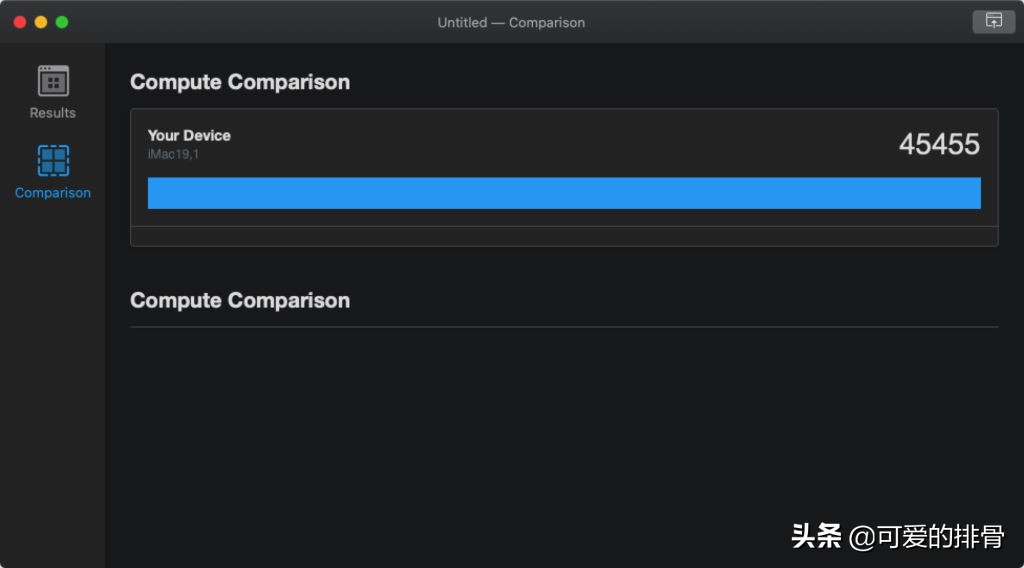Click the blue score bar
The width and height of the screenshot is (1024, 568).
pos(564,193)
